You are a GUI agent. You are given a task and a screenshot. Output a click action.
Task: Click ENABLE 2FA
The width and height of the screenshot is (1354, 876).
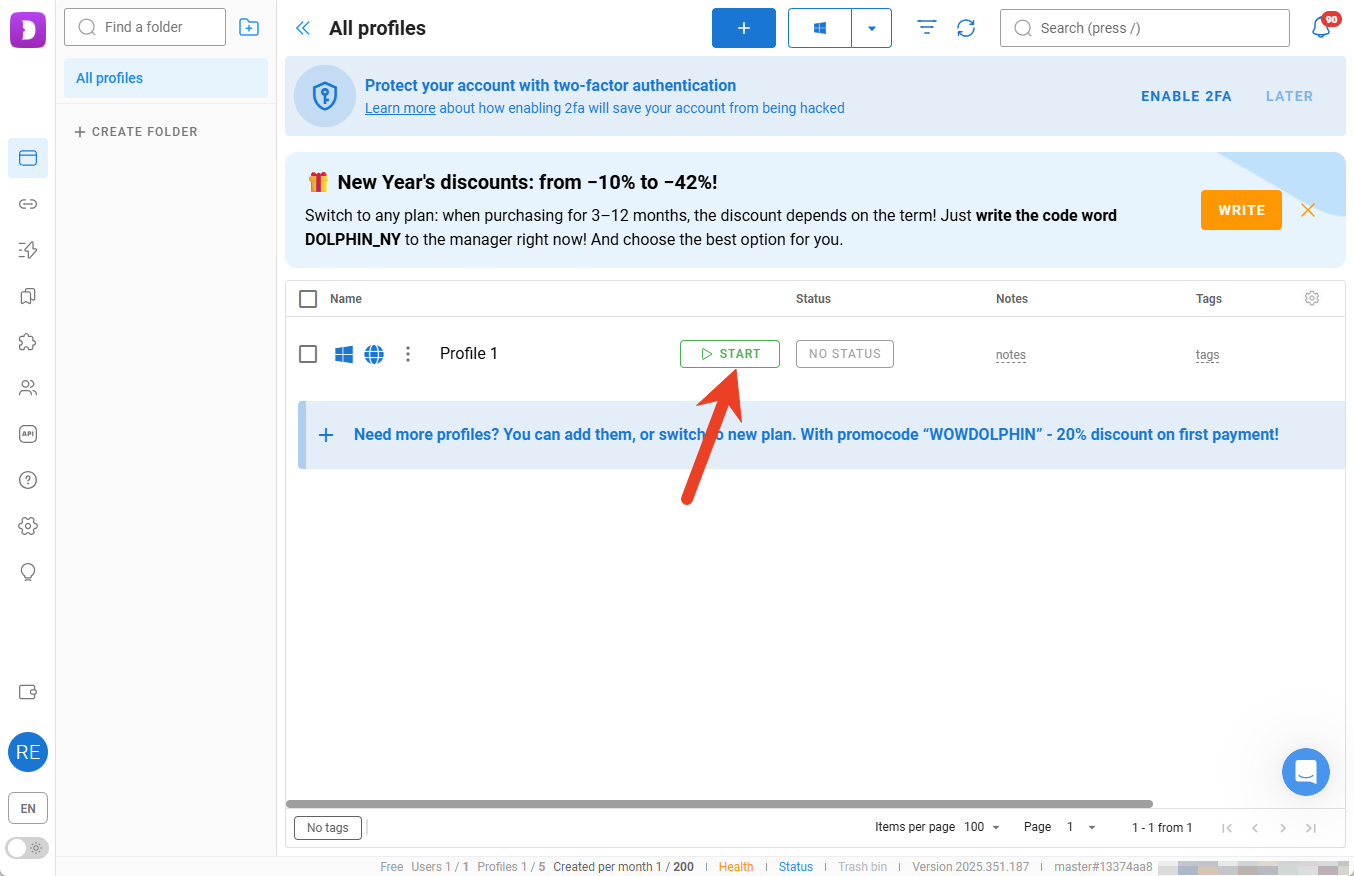click(x=1186, y=96)
